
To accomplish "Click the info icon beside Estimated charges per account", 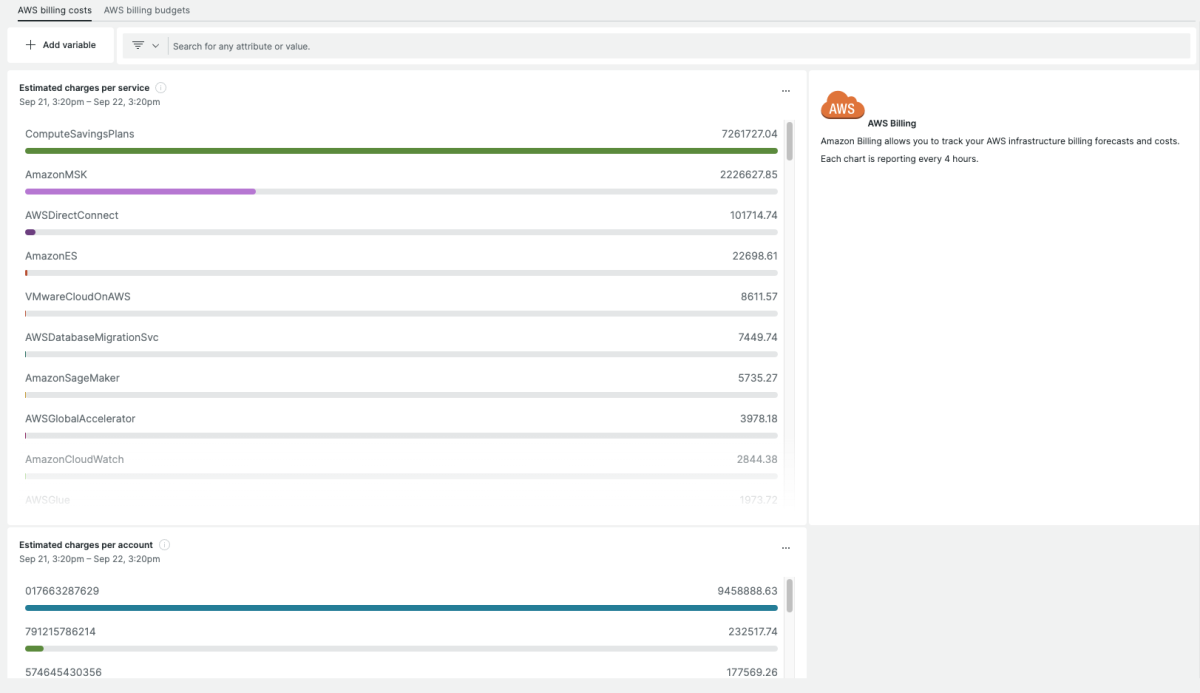I will pyautogui.click(x=165, y=545).
